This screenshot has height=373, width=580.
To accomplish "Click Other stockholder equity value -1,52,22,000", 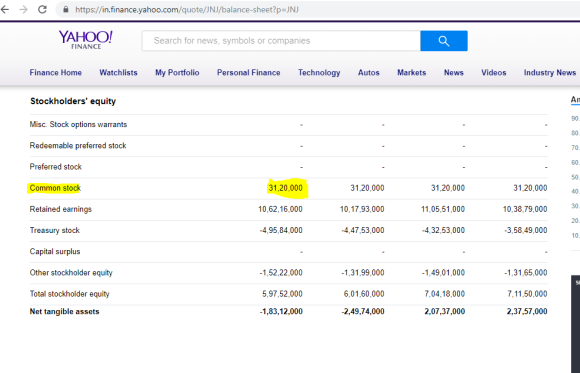I will pyautogui.click(x=281, y=273).
